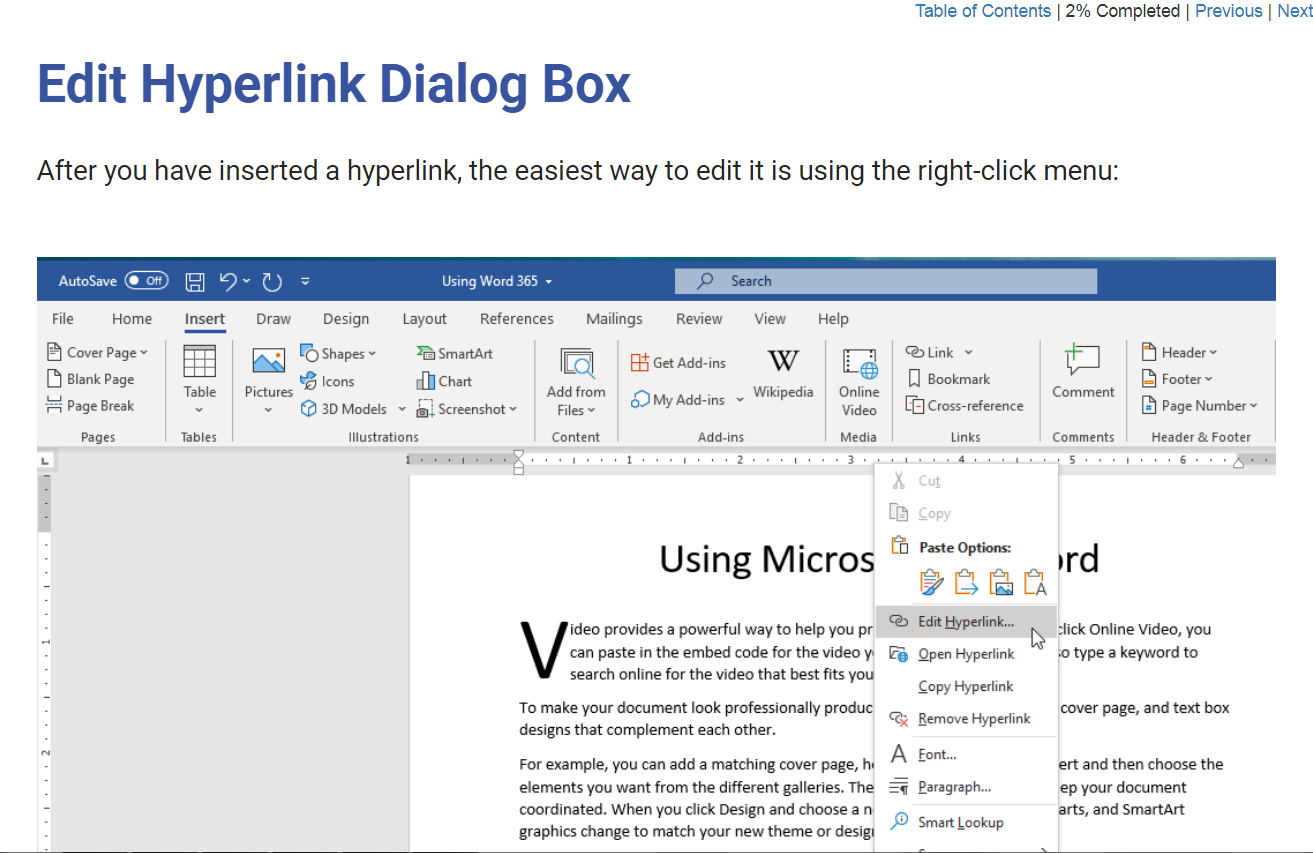Viewport: 1313px width, 853px height.
Task: Click Get Add-ins
Action: (x=679, y=363)
